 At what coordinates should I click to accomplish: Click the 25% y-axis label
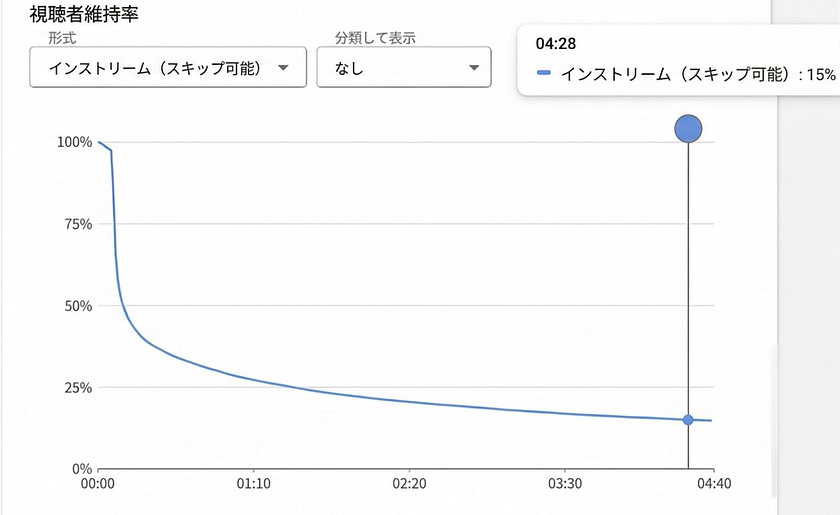click(79, 387)
